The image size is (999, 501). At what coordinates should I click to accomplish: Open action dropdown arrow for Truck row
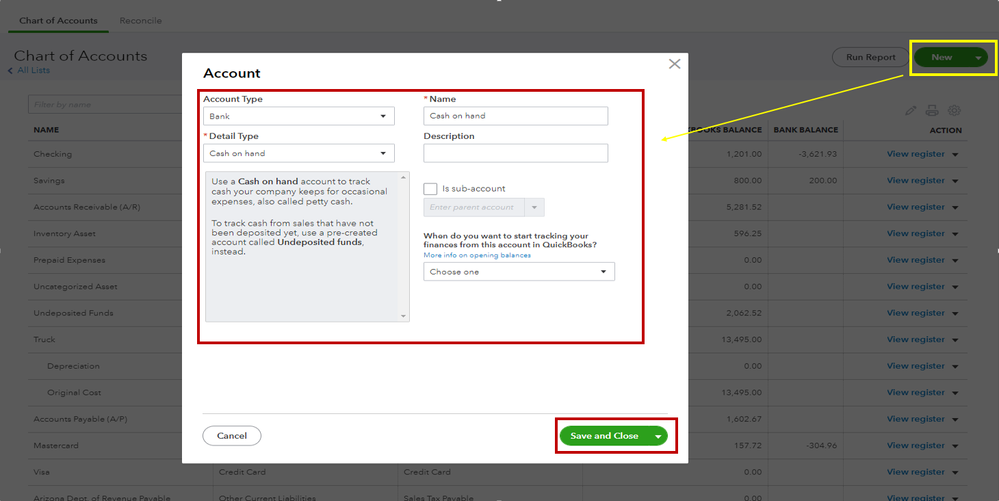click(x=955, y=340)
